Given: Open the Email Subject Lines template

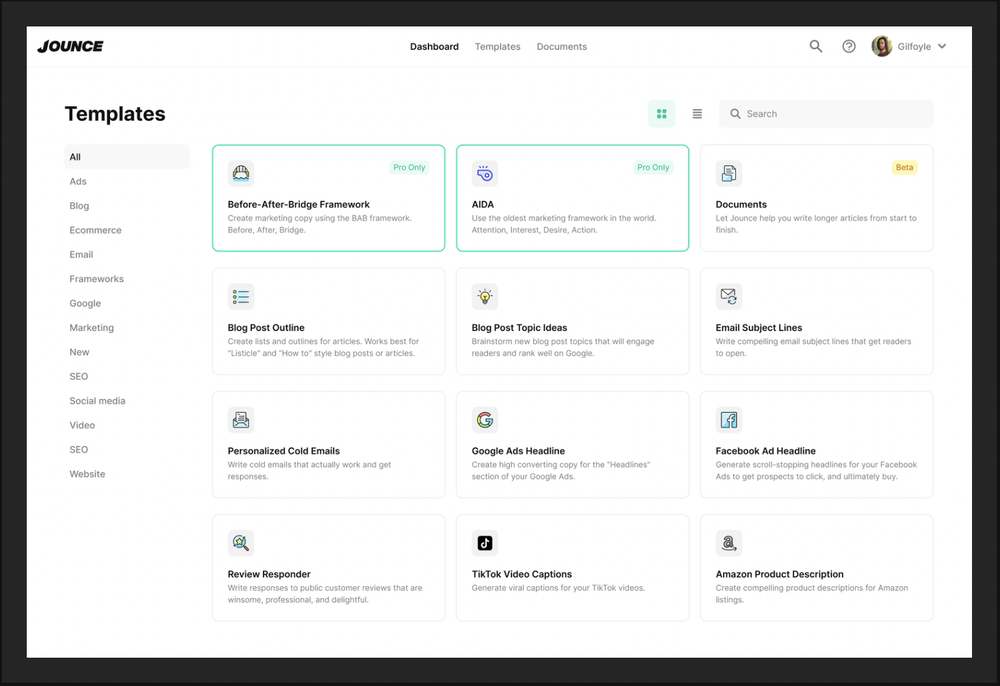Looking at the screenshot, I should click(816, 321).
